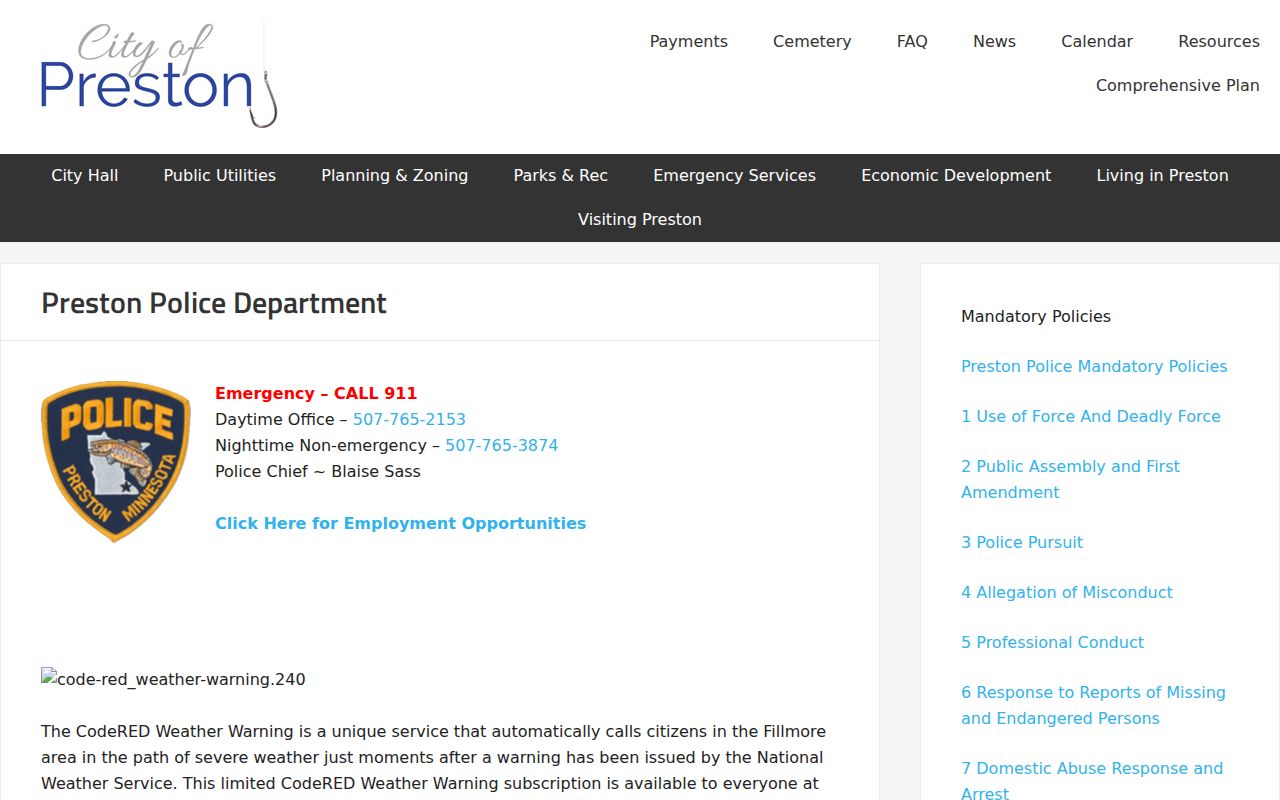Screen dimensions: 1280x800
Task: View policy 5 Professional Conduct
Action: pyautogui.click(x=1052, y=642)
